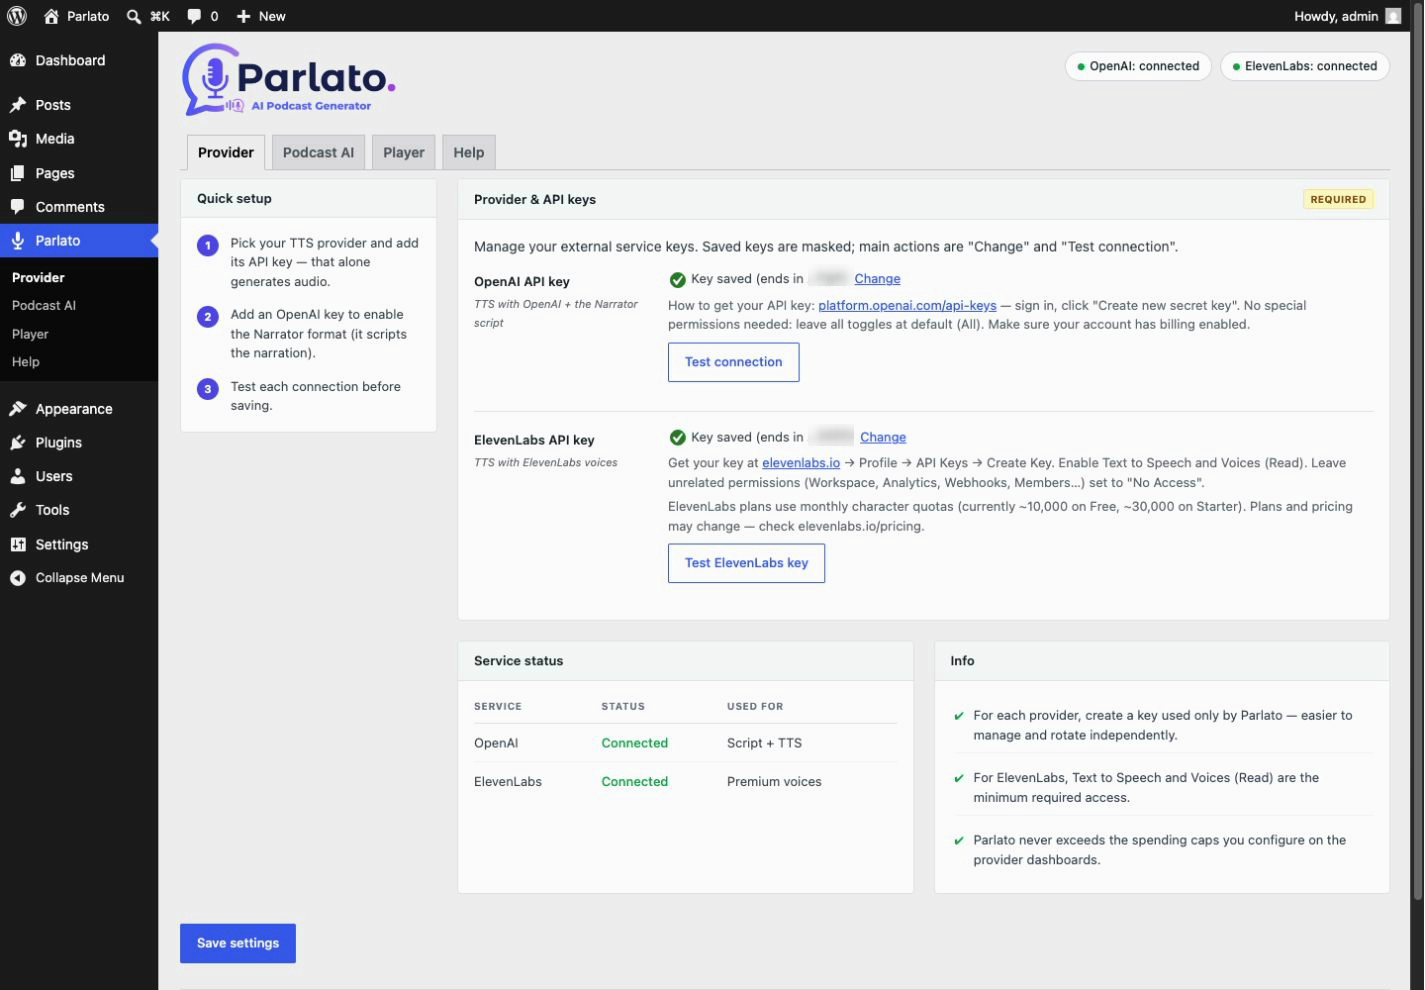Click the Dashboard gauge icon

[x=18, y=60]
